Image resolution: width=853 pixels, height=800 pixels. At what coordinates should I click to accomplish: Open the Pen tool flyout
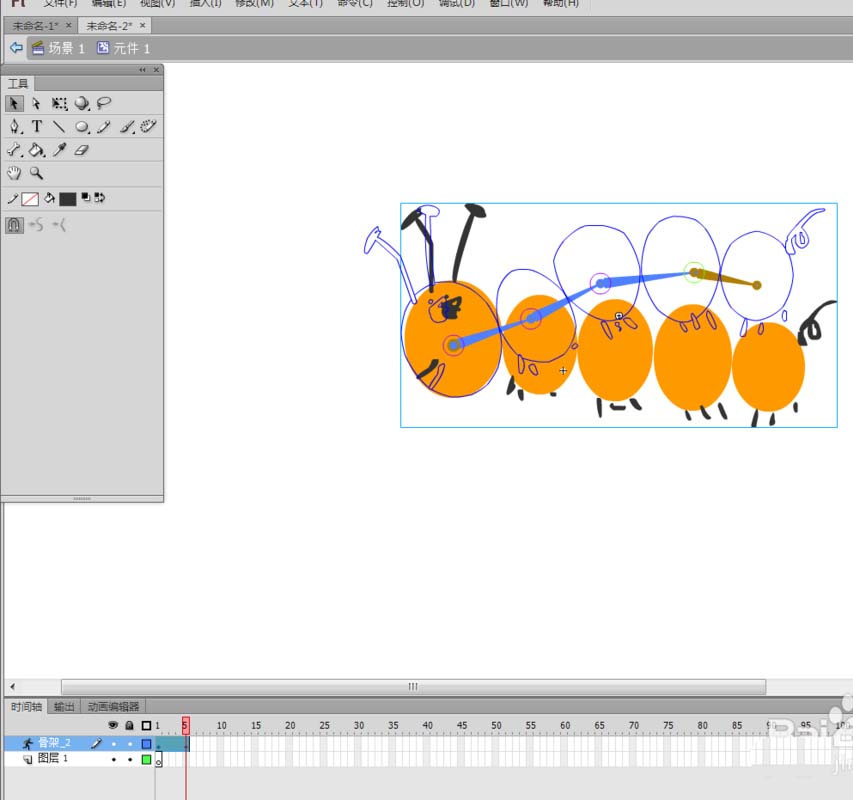pyautogui.click(x=14, y=127)
